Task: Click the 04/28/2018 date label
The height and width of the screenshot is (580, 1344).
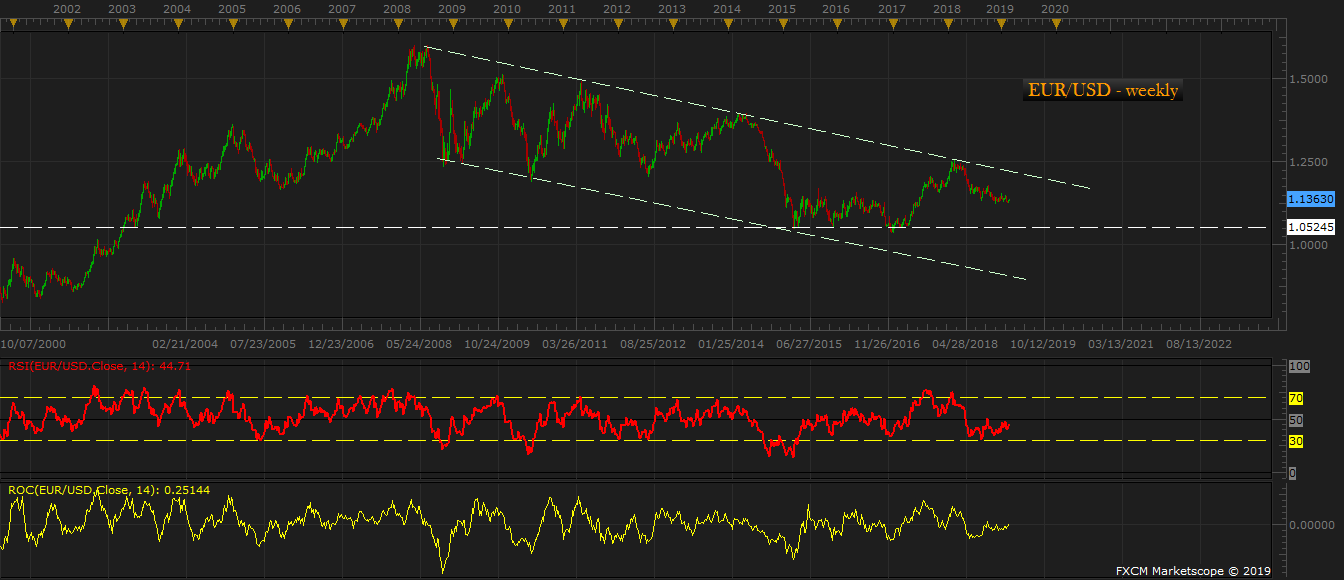Action: click(965, 343)
